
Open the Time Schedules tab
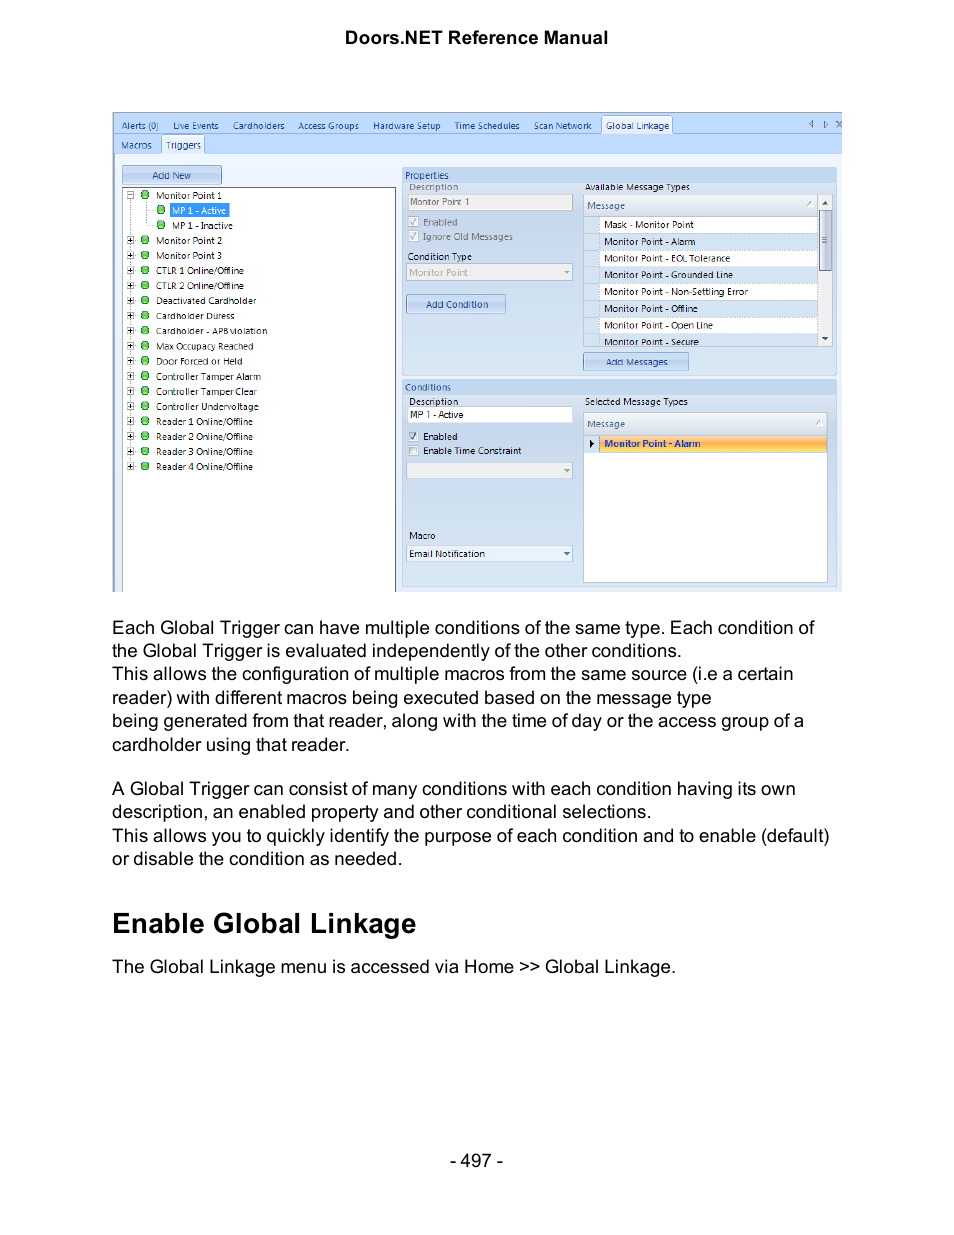pyautogui.click(x=486, y=126)
